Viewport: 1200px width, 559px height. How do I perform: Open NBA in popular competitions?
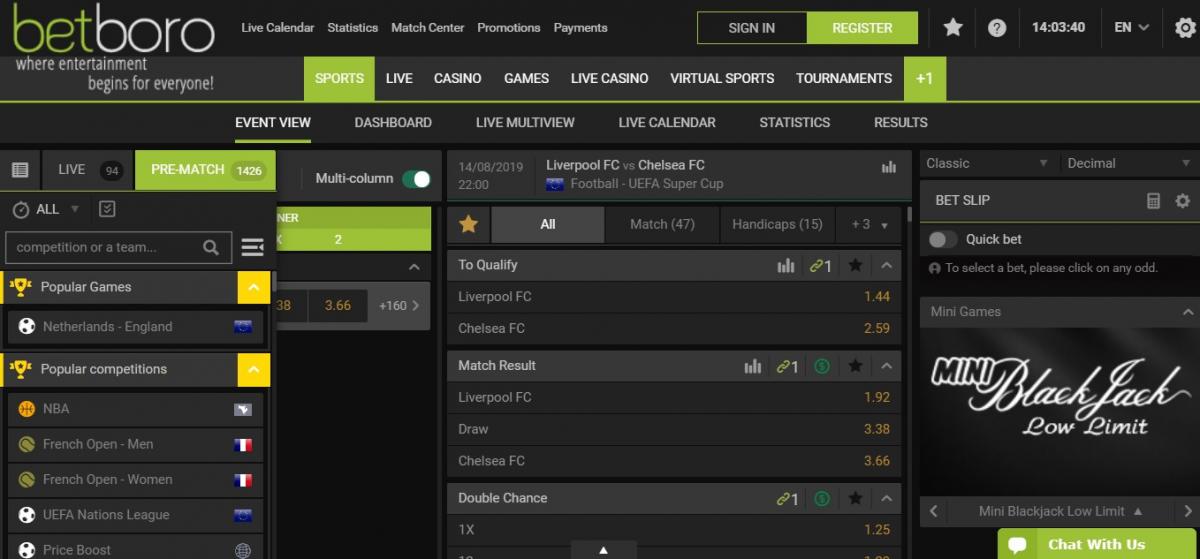coord(136,409)
